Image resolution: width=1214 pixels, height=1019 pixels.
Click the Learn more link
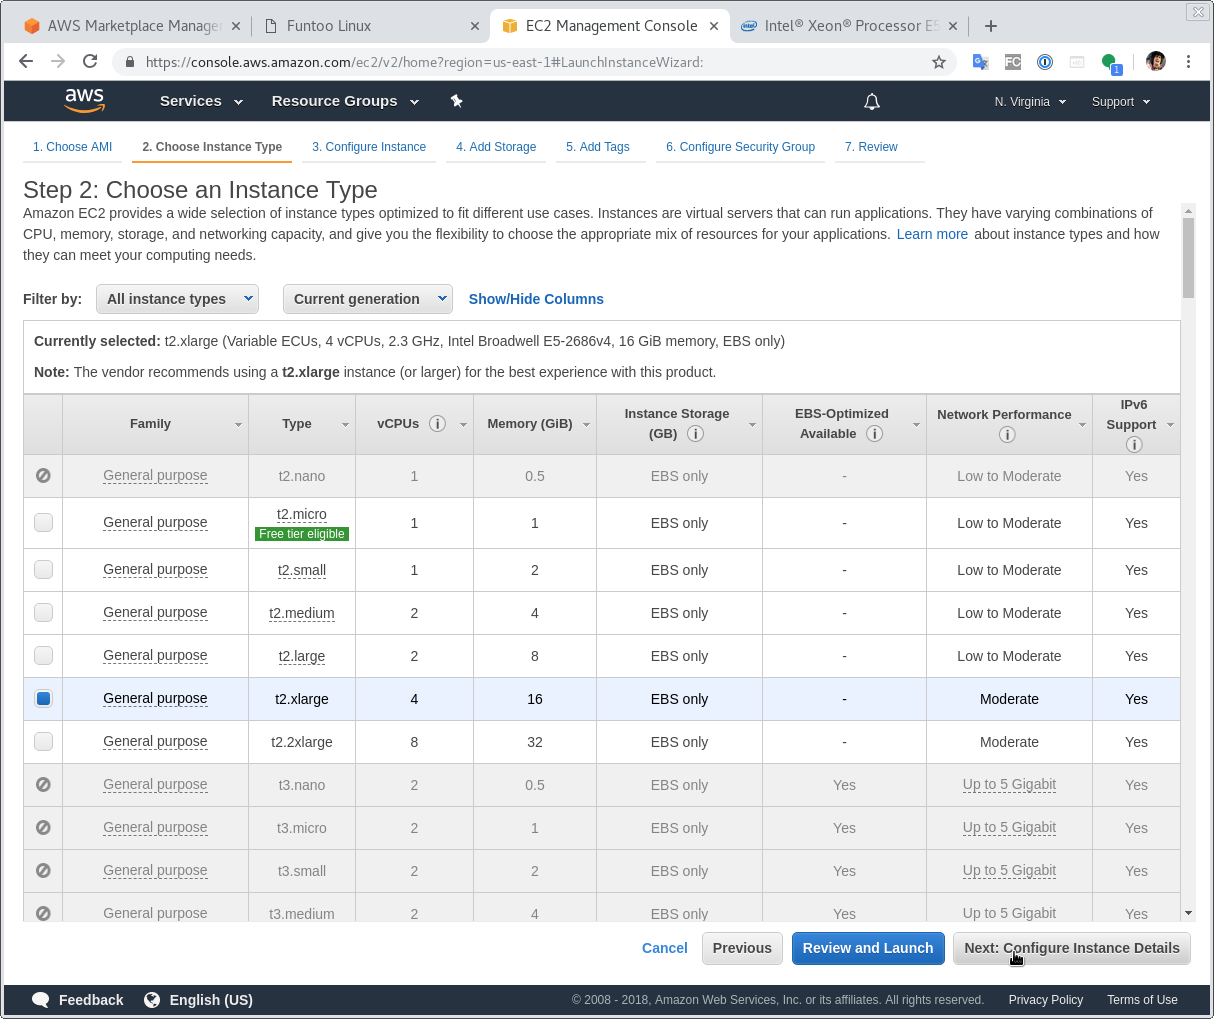click(932, 234)
